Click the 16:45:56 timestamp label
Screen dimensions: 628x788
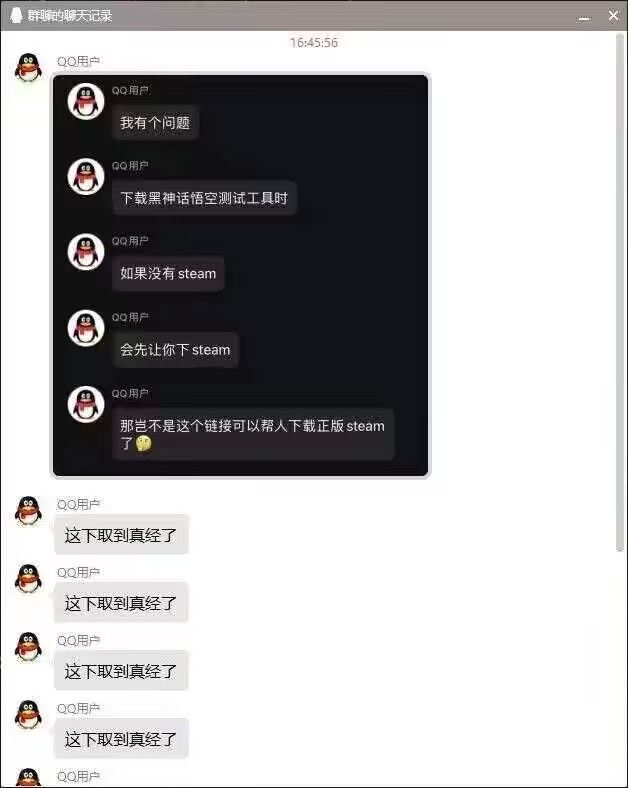pos(314,43)
